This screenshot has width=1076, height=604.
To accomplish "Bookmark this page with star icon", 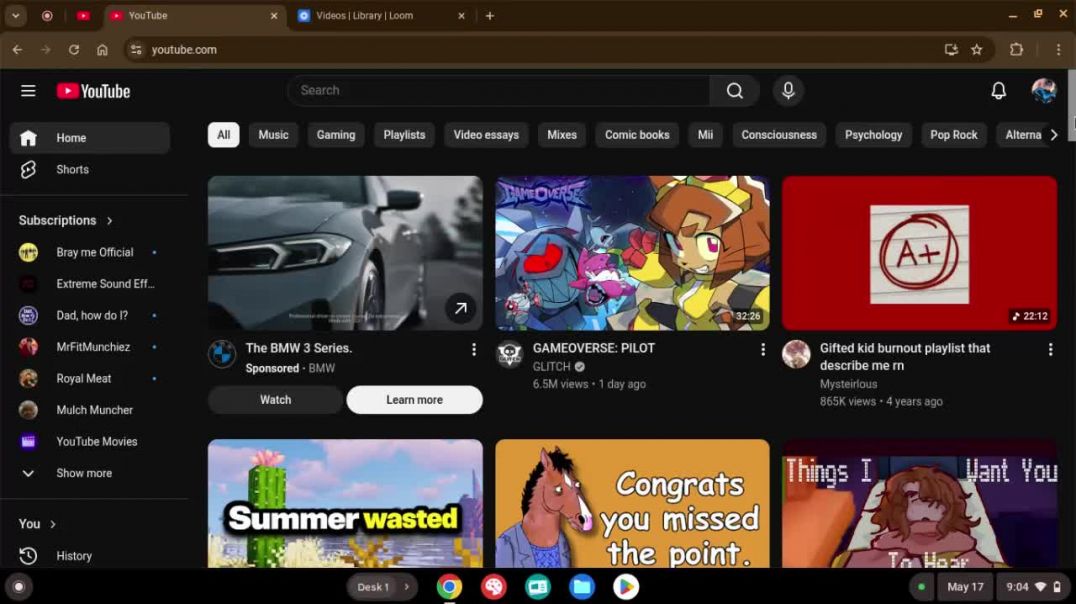I will 976,49.
